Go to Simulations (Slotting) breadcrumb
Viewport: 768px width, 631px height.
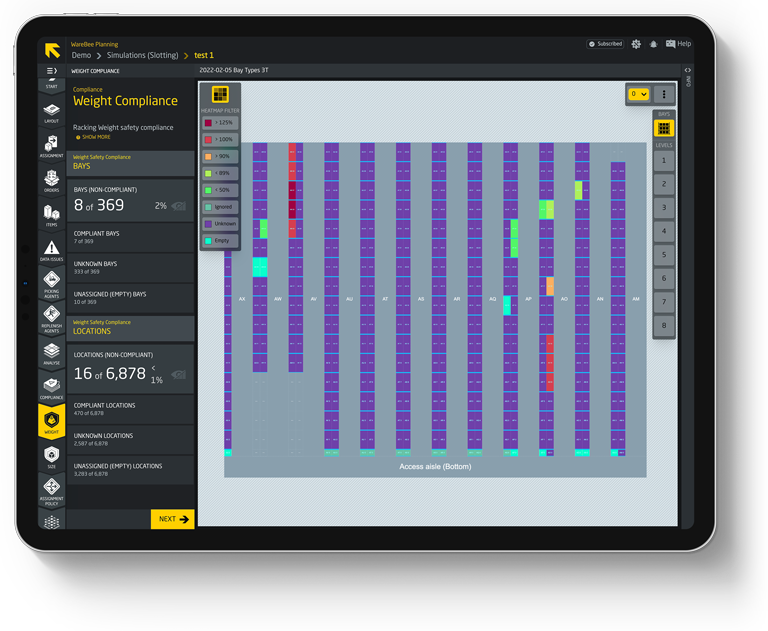pyautogui.click(x=143, y=55)
